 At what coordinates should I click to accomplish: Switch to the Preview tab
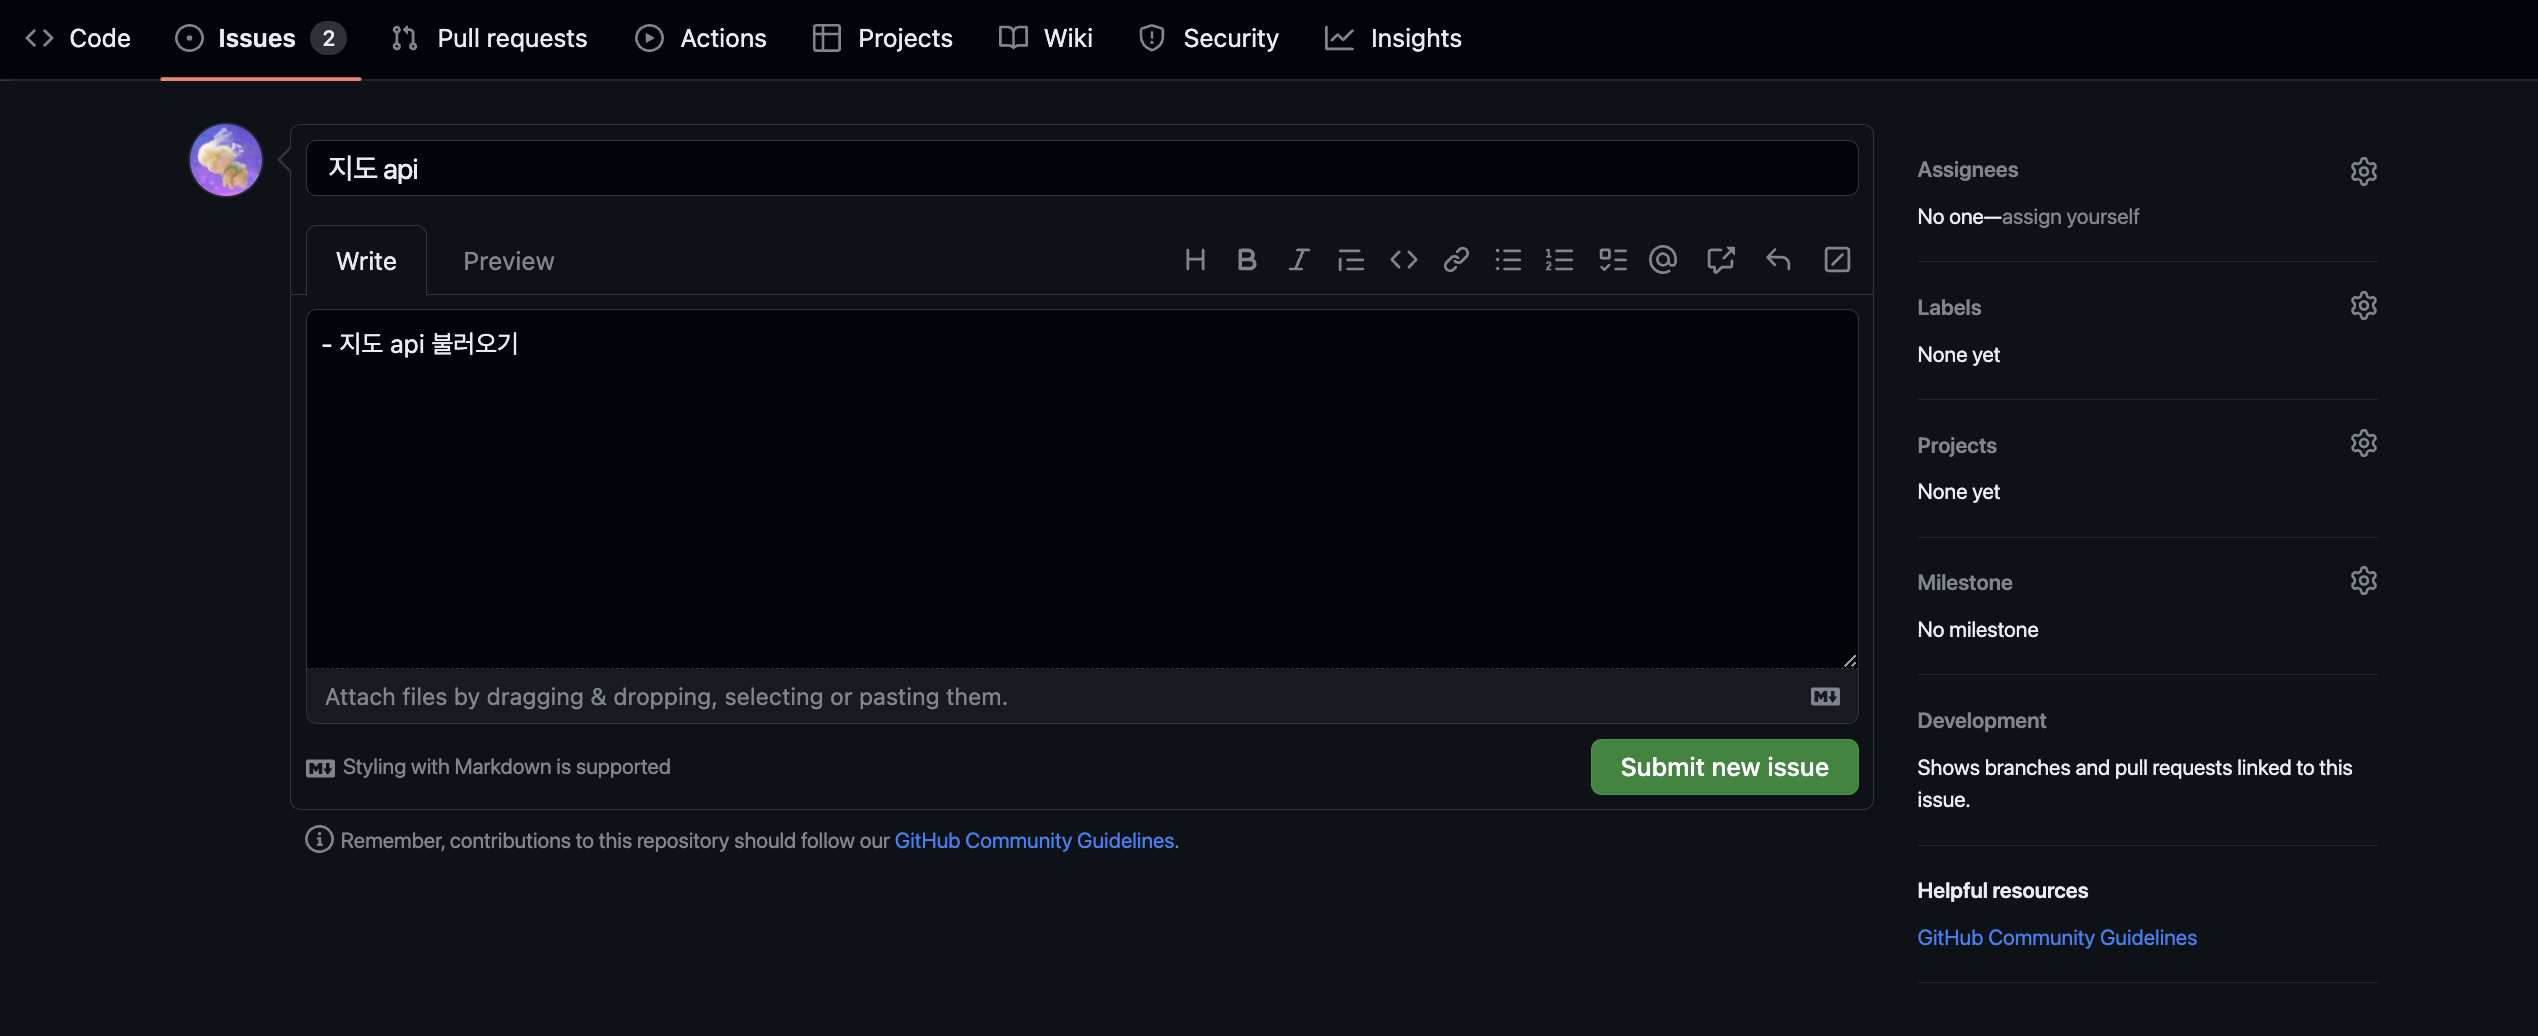508,260
